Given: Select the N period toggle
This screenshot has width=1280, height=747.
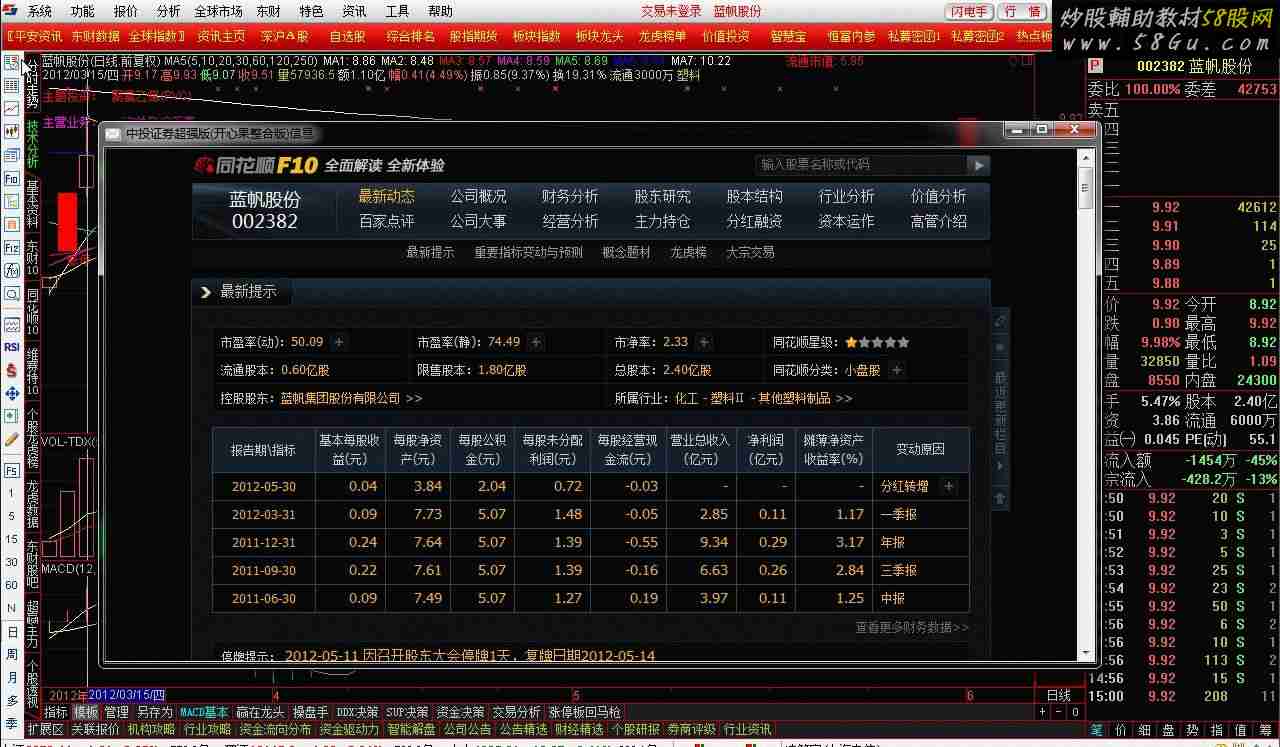Looking at the screenshot, I should pos(12,608).
